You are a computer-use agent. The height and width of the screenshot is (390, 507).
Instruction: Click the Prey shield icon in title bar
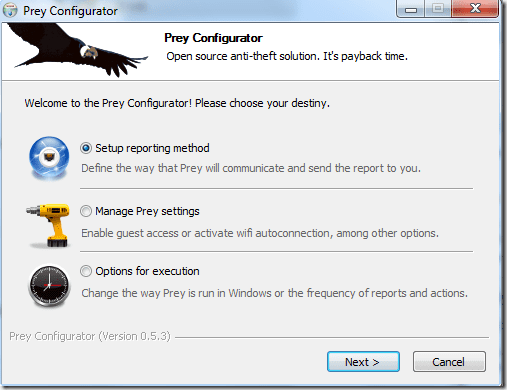click(x=10, y=10)
